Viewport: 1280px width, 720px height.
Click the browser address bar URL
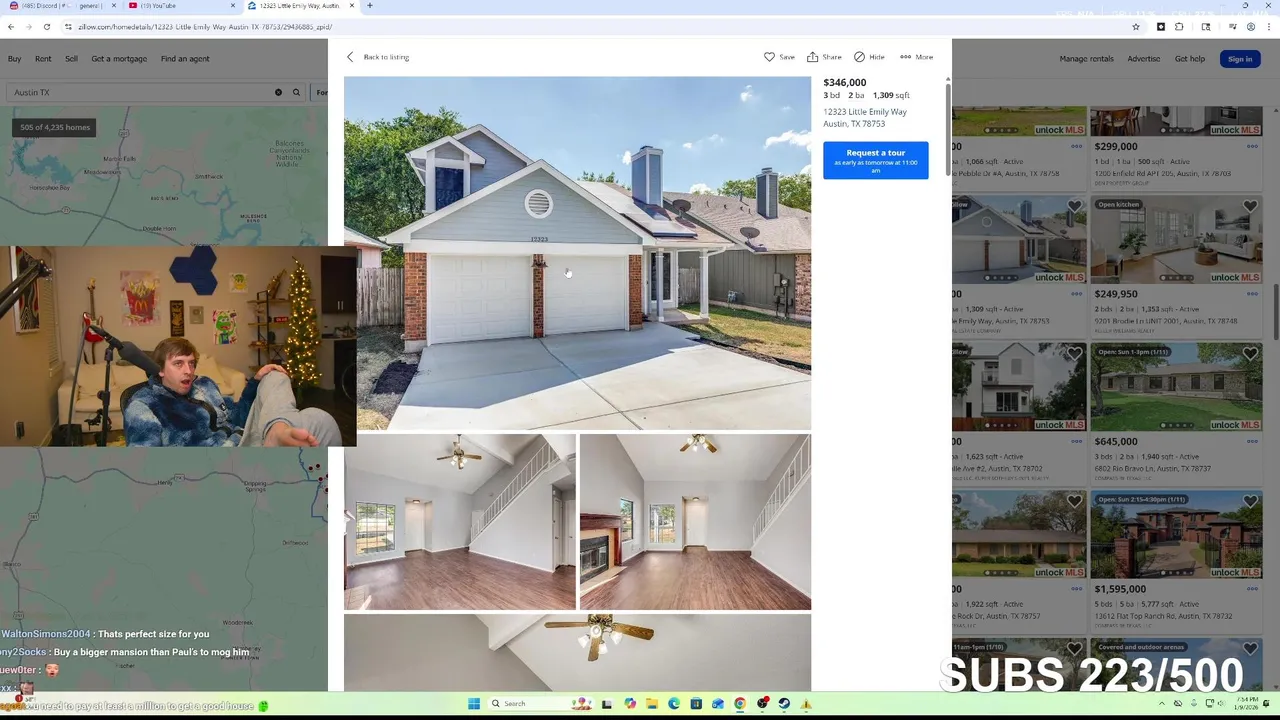[204, 27]
